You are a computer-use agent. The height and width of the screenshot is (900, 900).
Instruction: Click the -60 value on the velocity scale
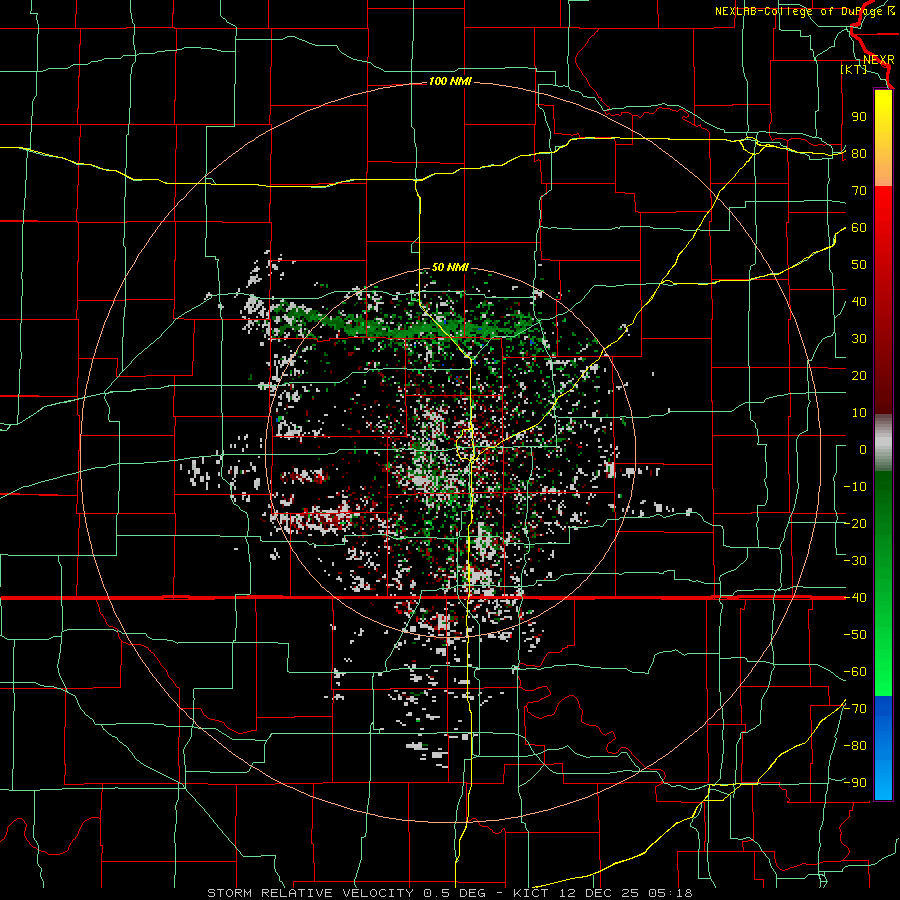click(855, 672)
